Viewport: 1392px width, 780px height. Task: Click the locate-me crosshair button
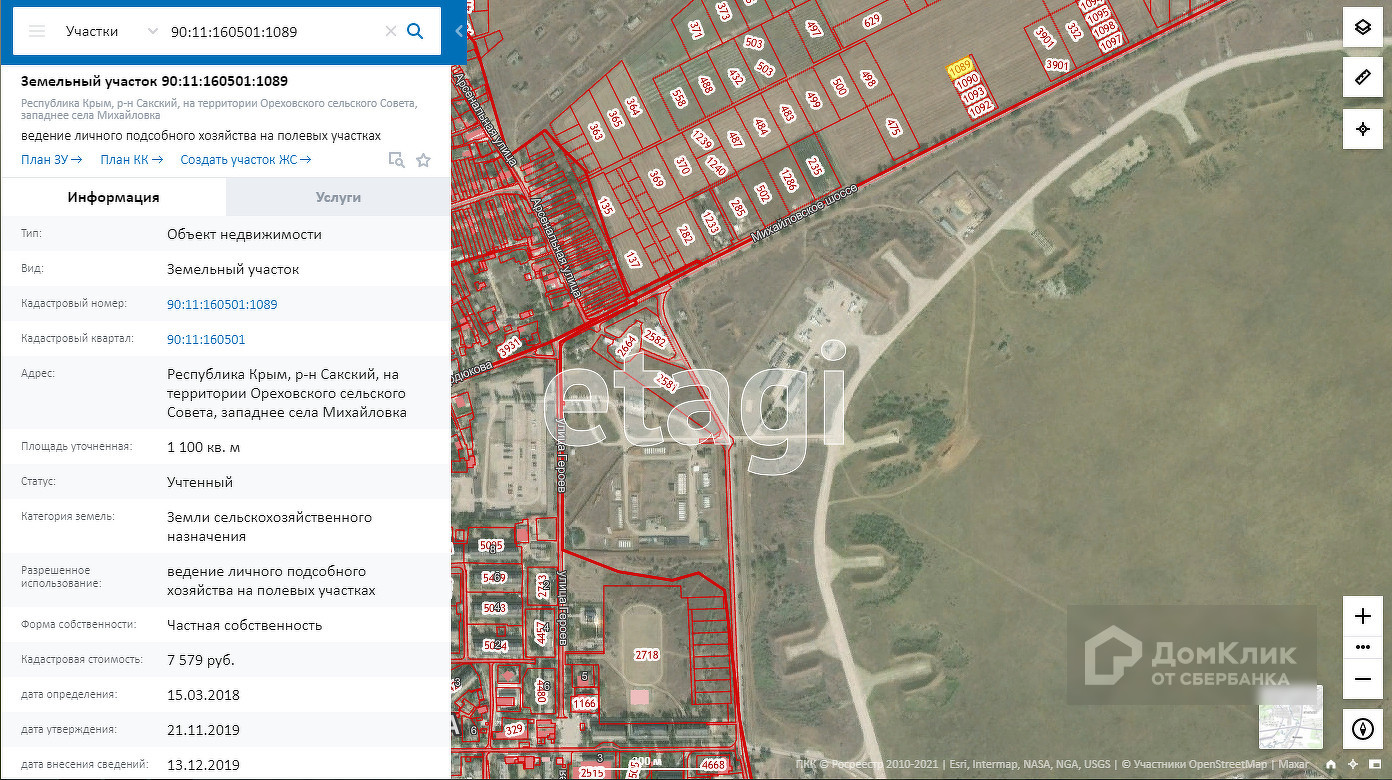click(x=1362, y=129)
